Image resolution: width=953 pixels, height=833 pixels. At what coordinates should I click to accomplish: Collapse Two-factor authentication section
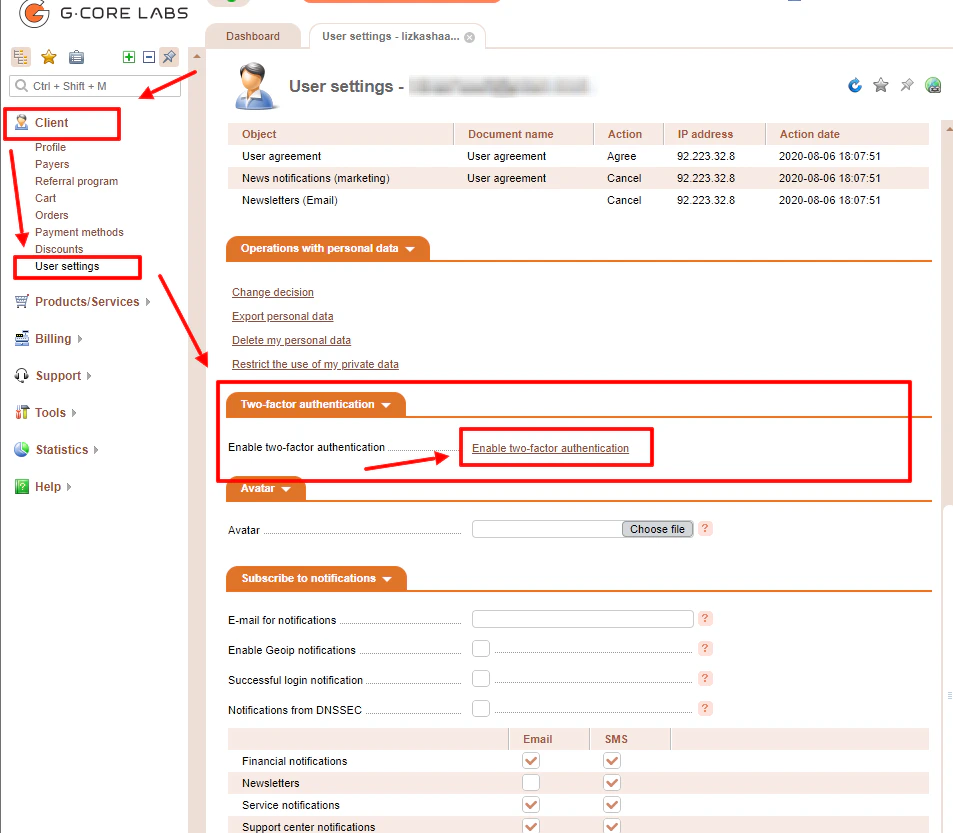click(x=315, y=405)
